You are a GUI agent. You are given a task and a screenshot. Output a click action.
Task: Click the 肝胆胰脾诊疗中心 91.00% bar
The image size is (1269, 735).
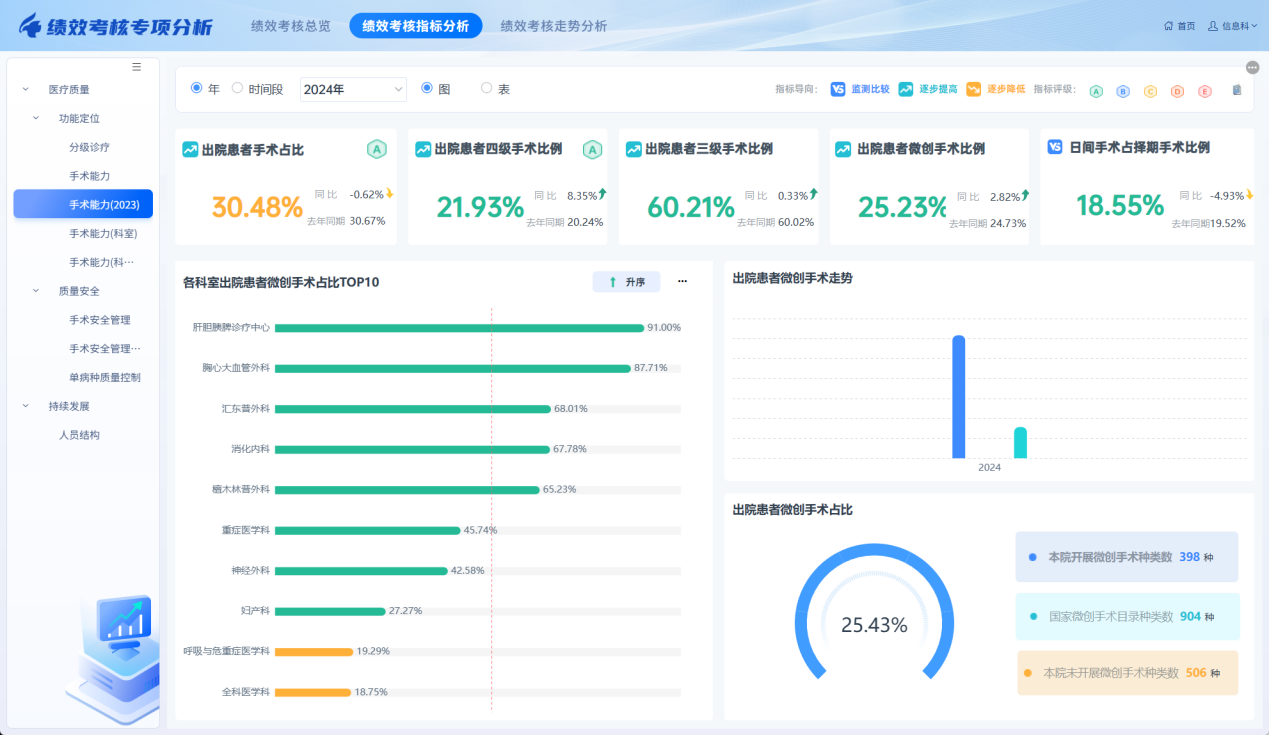click(459, 328)
